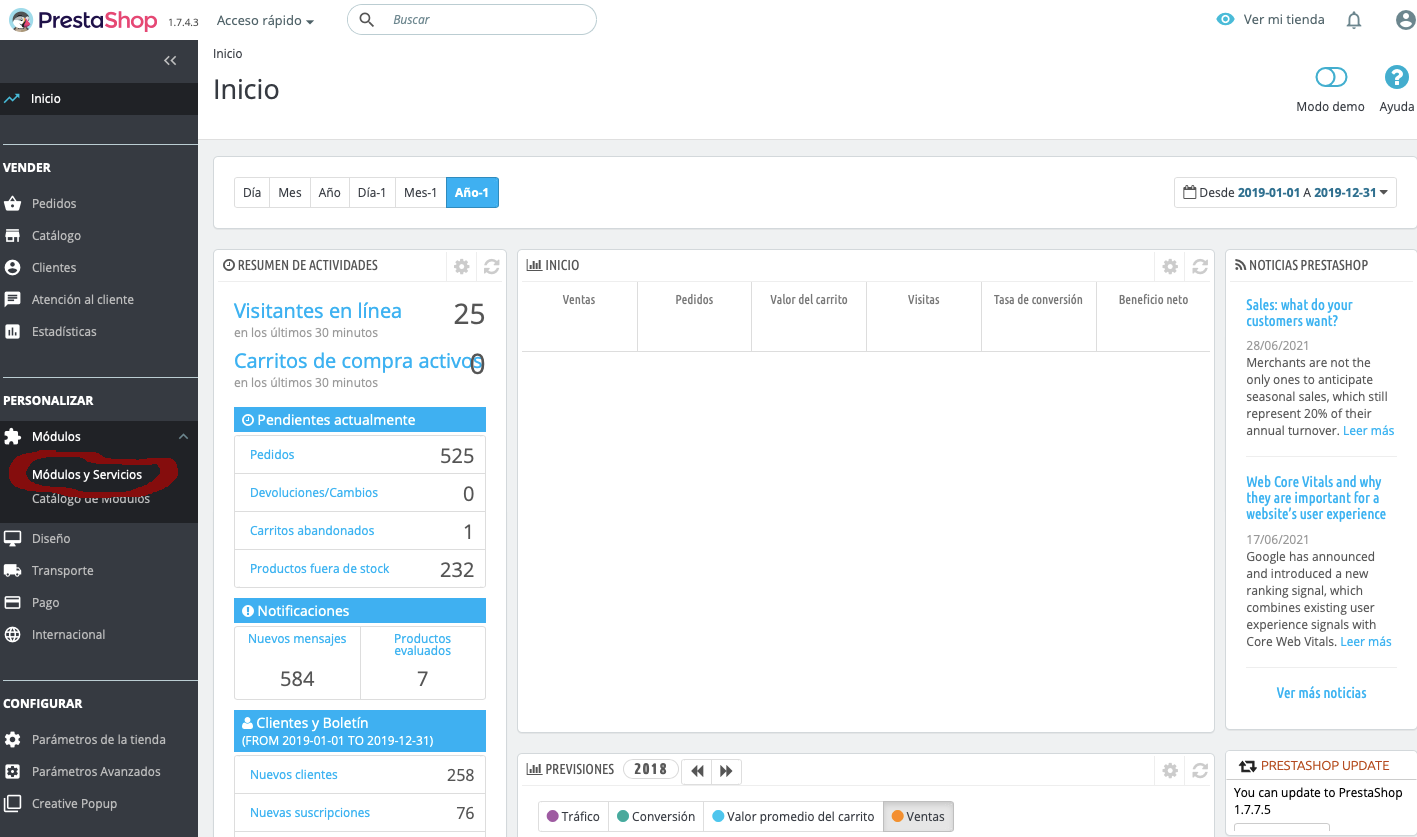
Task: Go to next Previsiones year arrow
Action: click(727, 771)
